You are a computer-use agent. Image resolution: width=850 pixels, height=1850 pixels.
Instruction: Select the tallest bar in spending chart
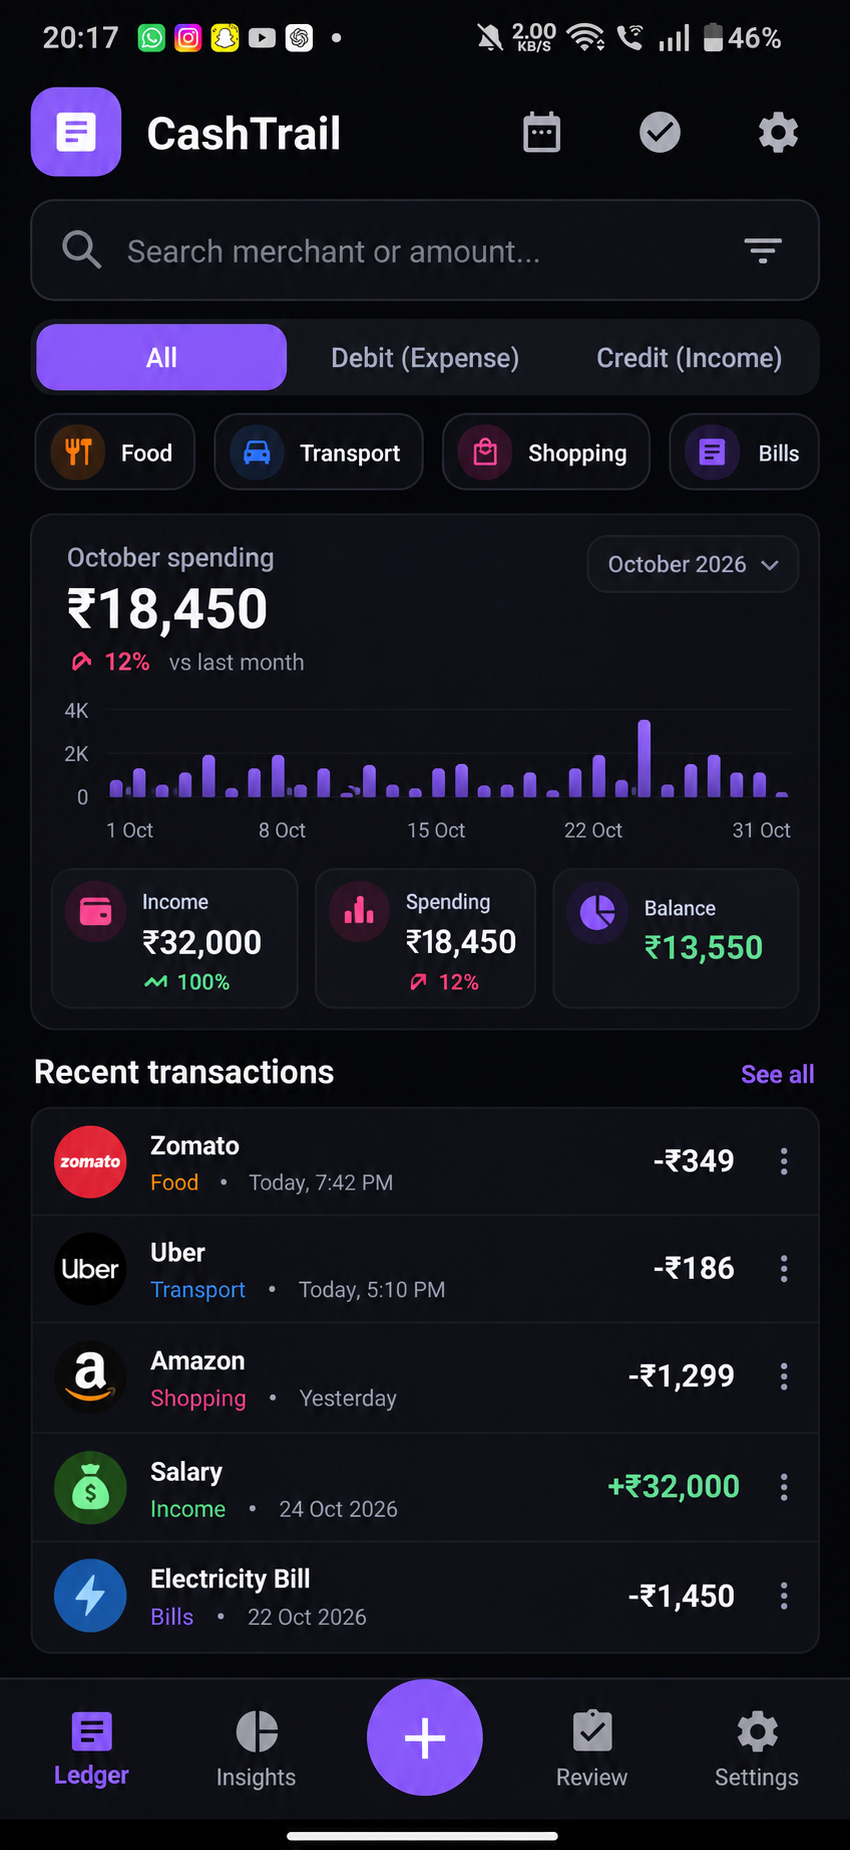coord(644,758)
